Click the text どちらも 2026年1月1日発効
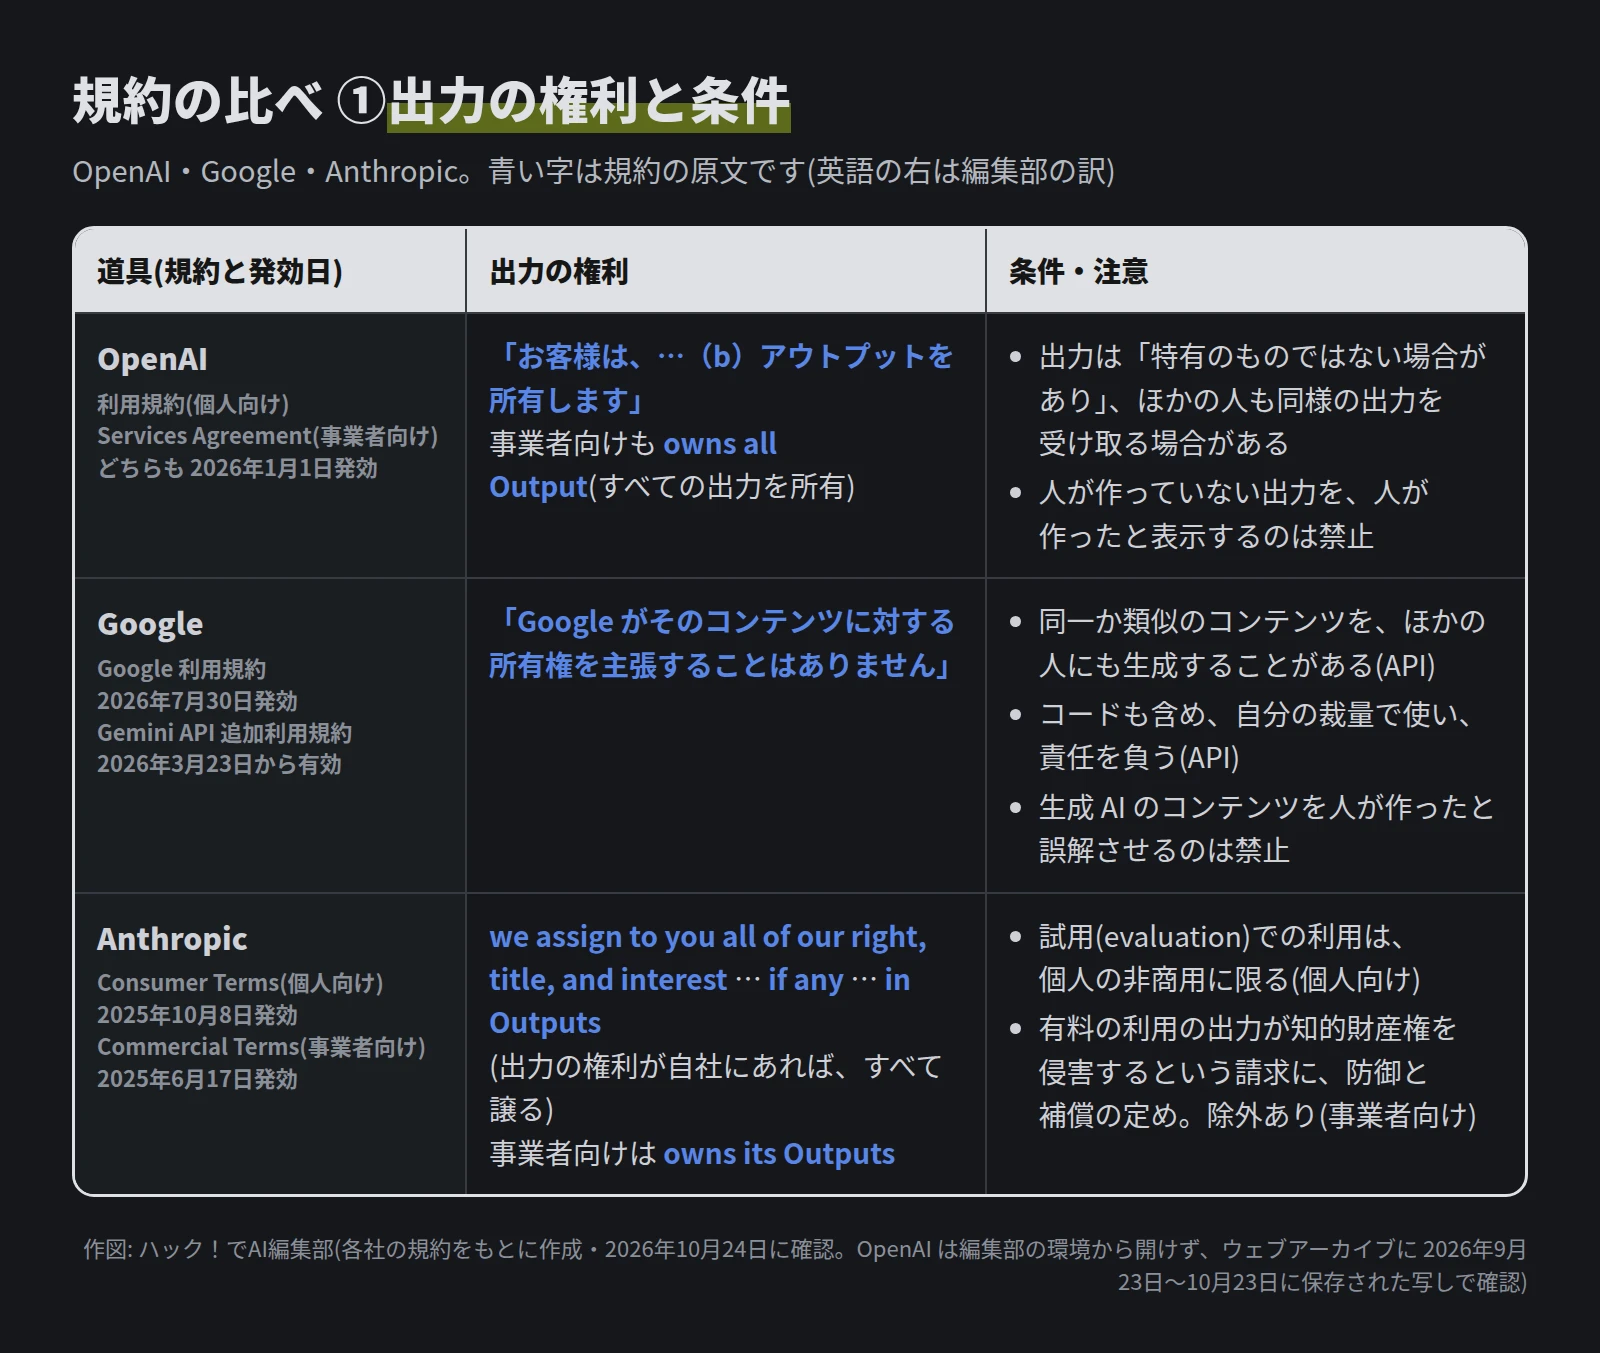This screenshot has width=1600, height=1353. (237, 468)
